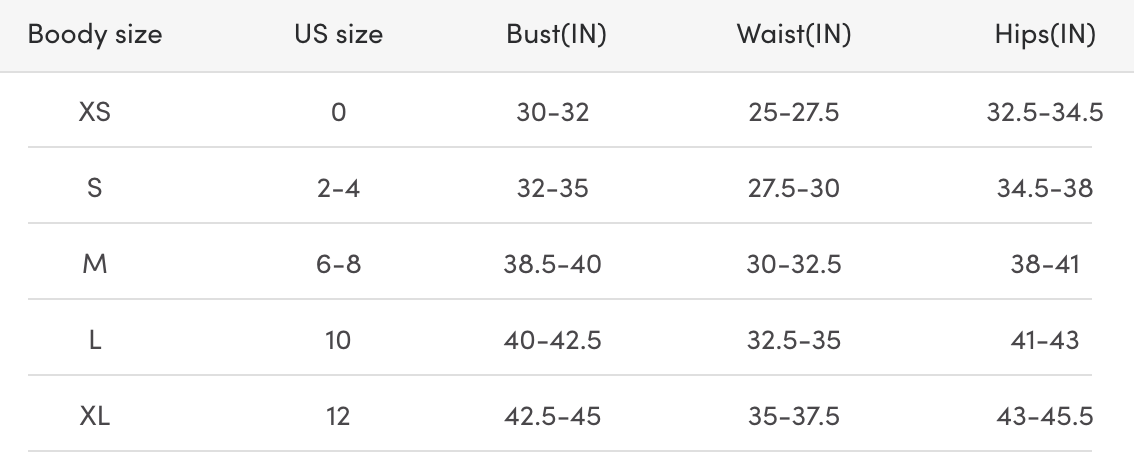Viewport: 1134px width, 456px height.
Task: Click the 43-45.5 hips measurement cell
Action: [x=1045, y=416]
